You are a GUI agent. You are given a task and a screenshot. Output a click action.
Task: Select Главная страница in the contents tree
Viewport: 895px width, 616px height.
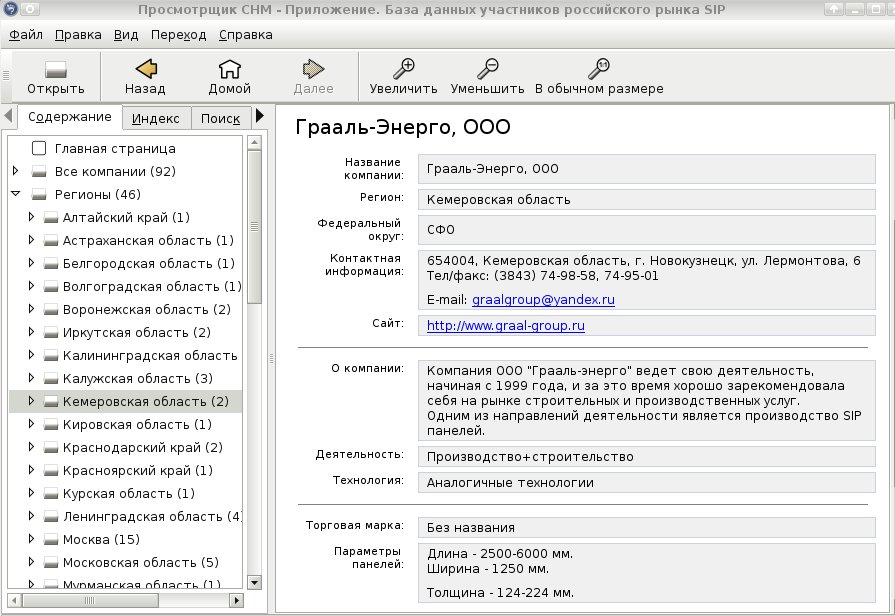tap(115, 148)
